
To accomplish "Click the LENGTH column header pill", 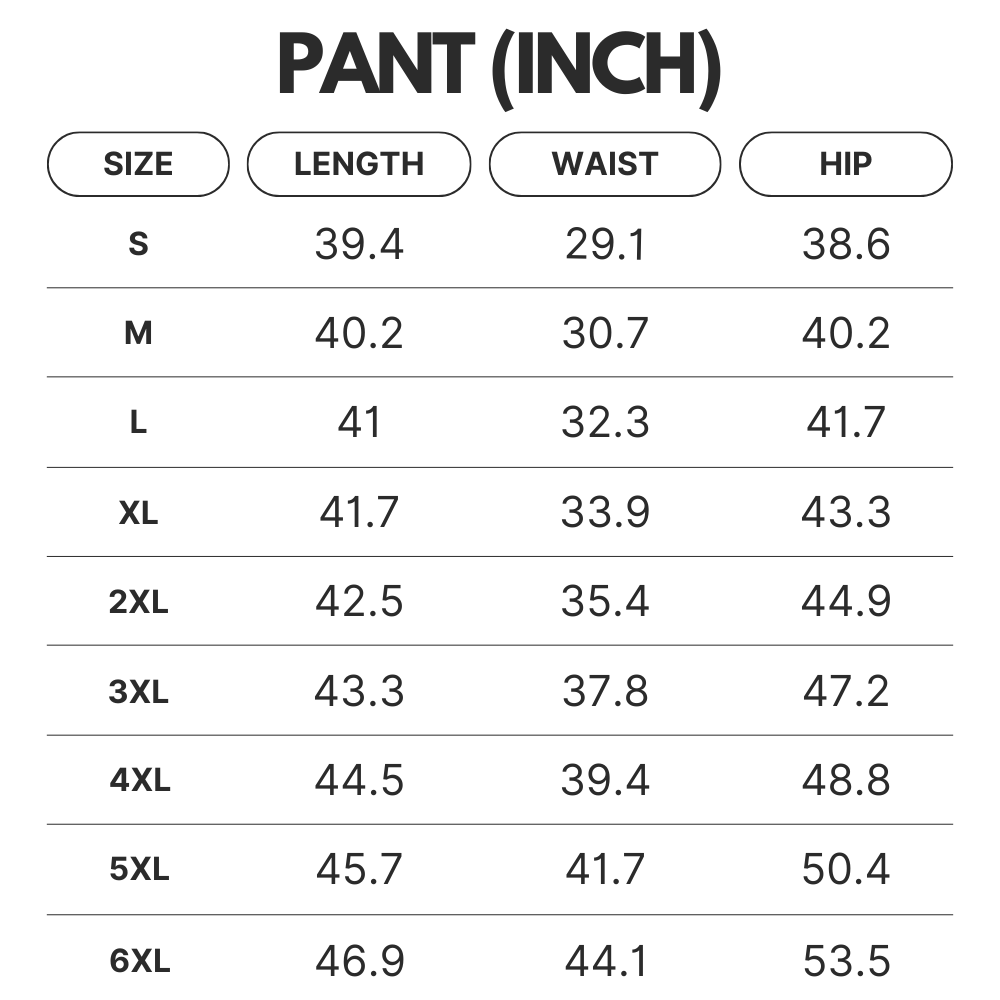I will click(359, 164).
